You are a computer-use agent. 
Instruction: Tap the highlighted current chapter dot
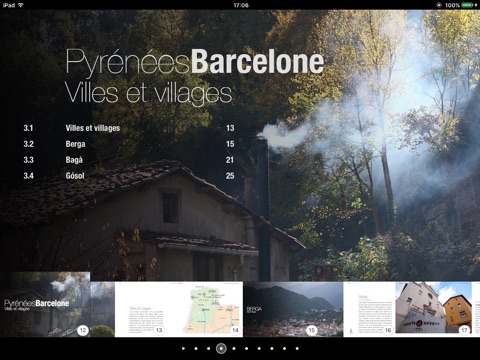pos(221,348)
